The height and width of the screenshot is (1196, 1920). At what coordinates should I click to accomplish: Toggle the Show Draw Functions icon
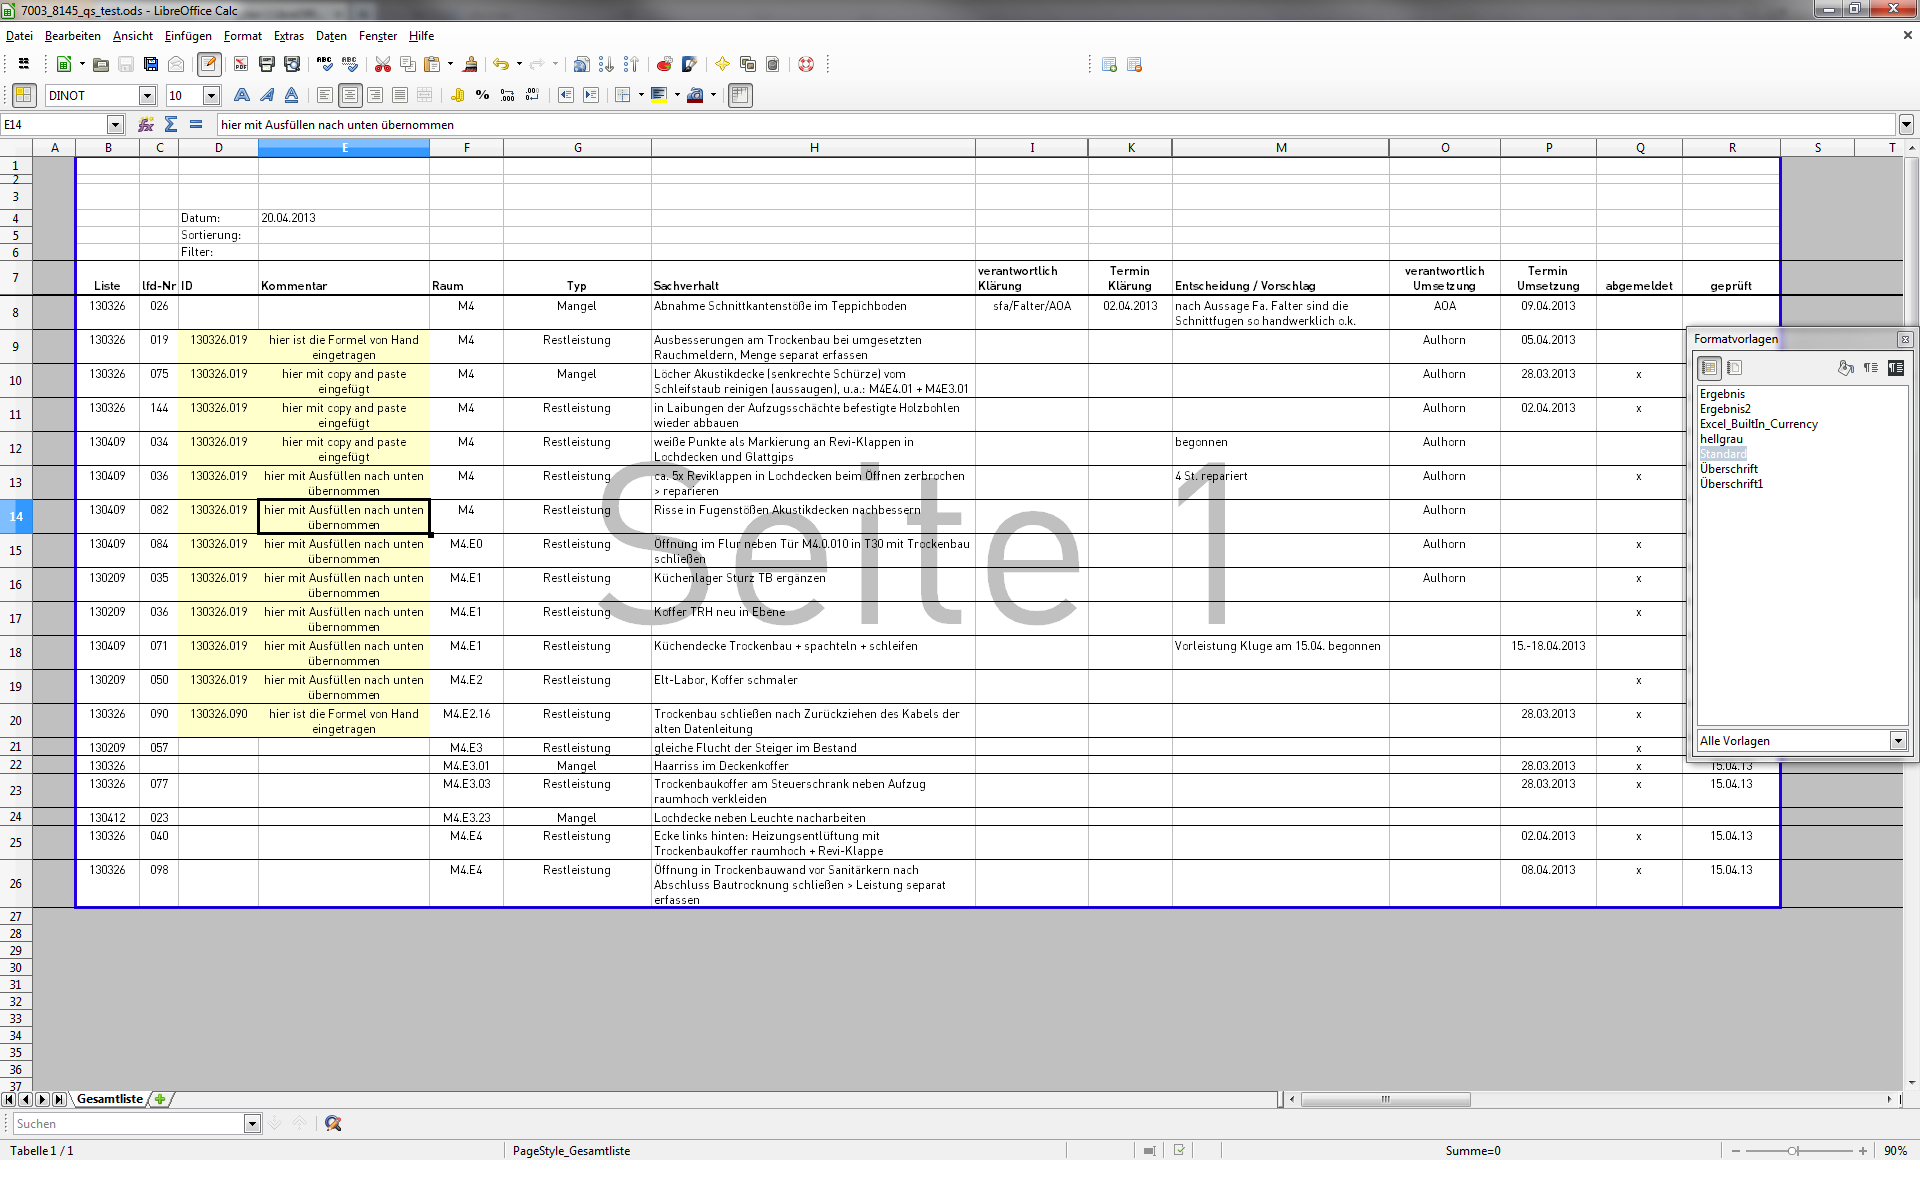689,64
